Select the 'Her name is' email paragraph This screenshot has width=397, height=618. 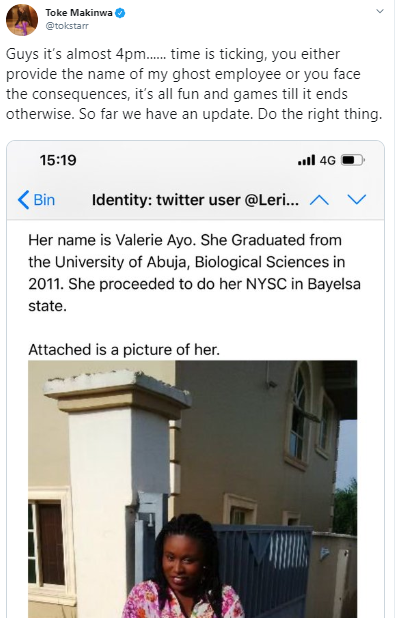[194, 273]
